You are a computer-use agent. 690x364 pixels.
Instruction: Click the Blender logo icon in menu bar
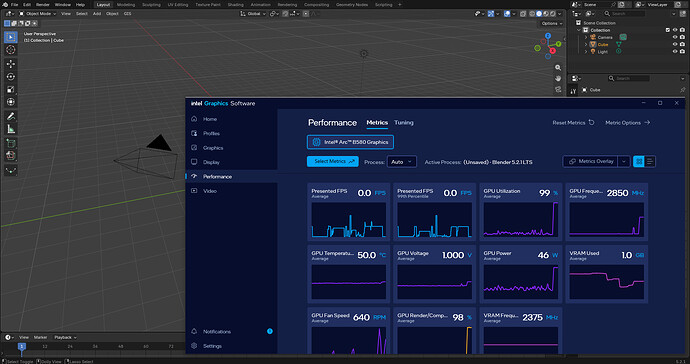[x=5, y=4]
